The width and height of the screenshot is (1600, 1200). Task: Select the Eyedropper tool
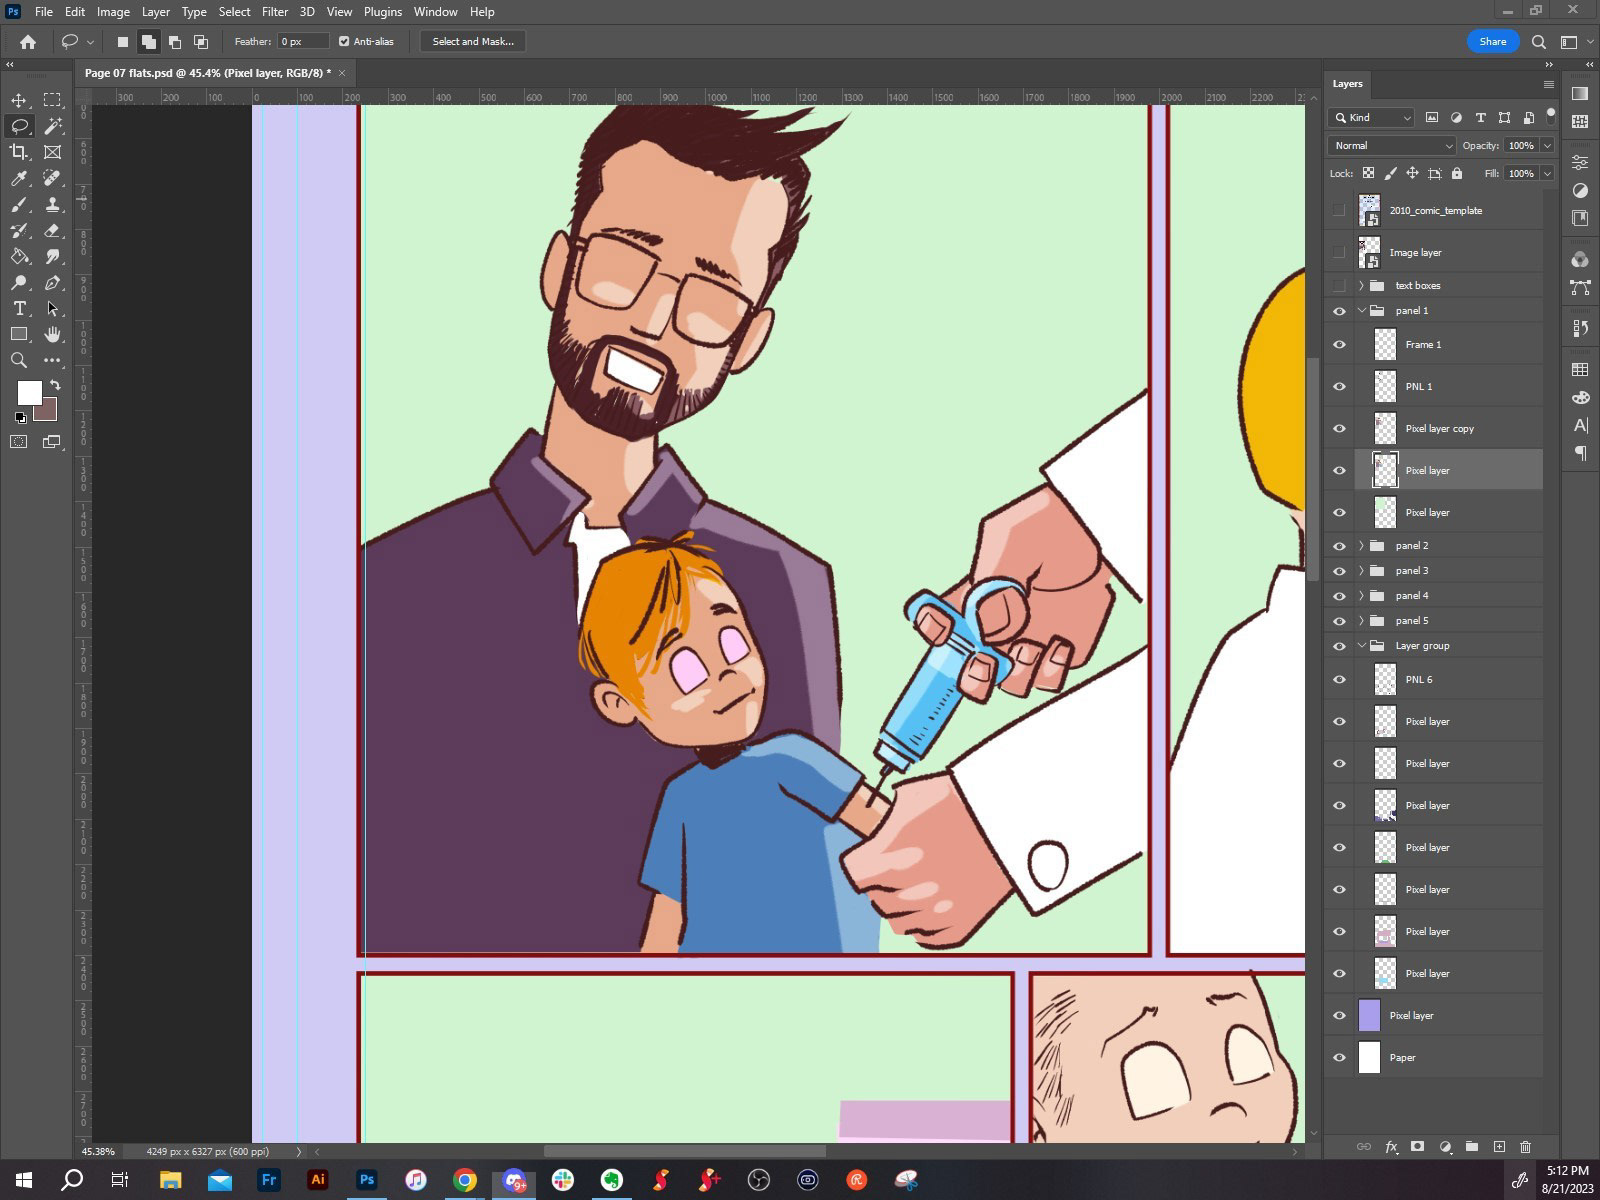pos(19,178)
